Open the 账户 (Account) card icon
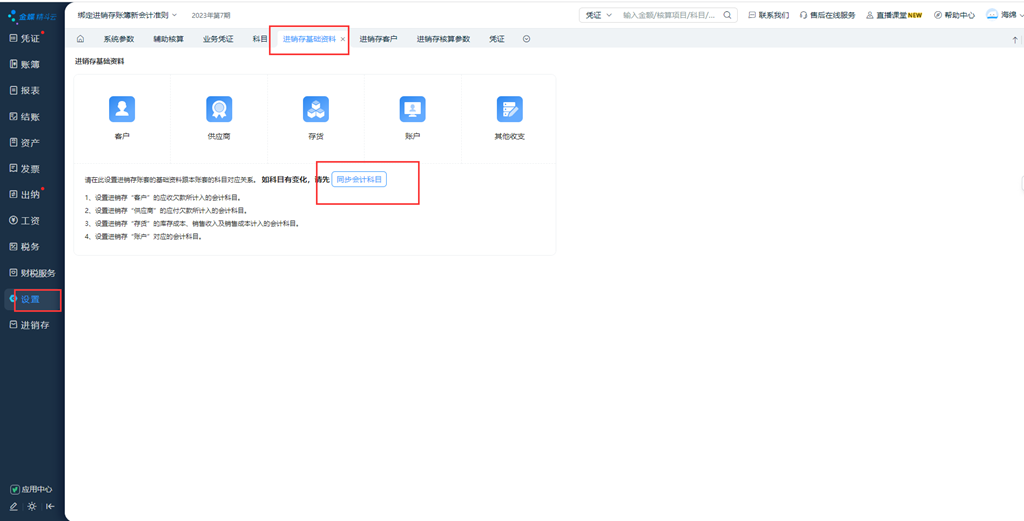This screenshot has width=1024, height=521. [x=413, y=109]
